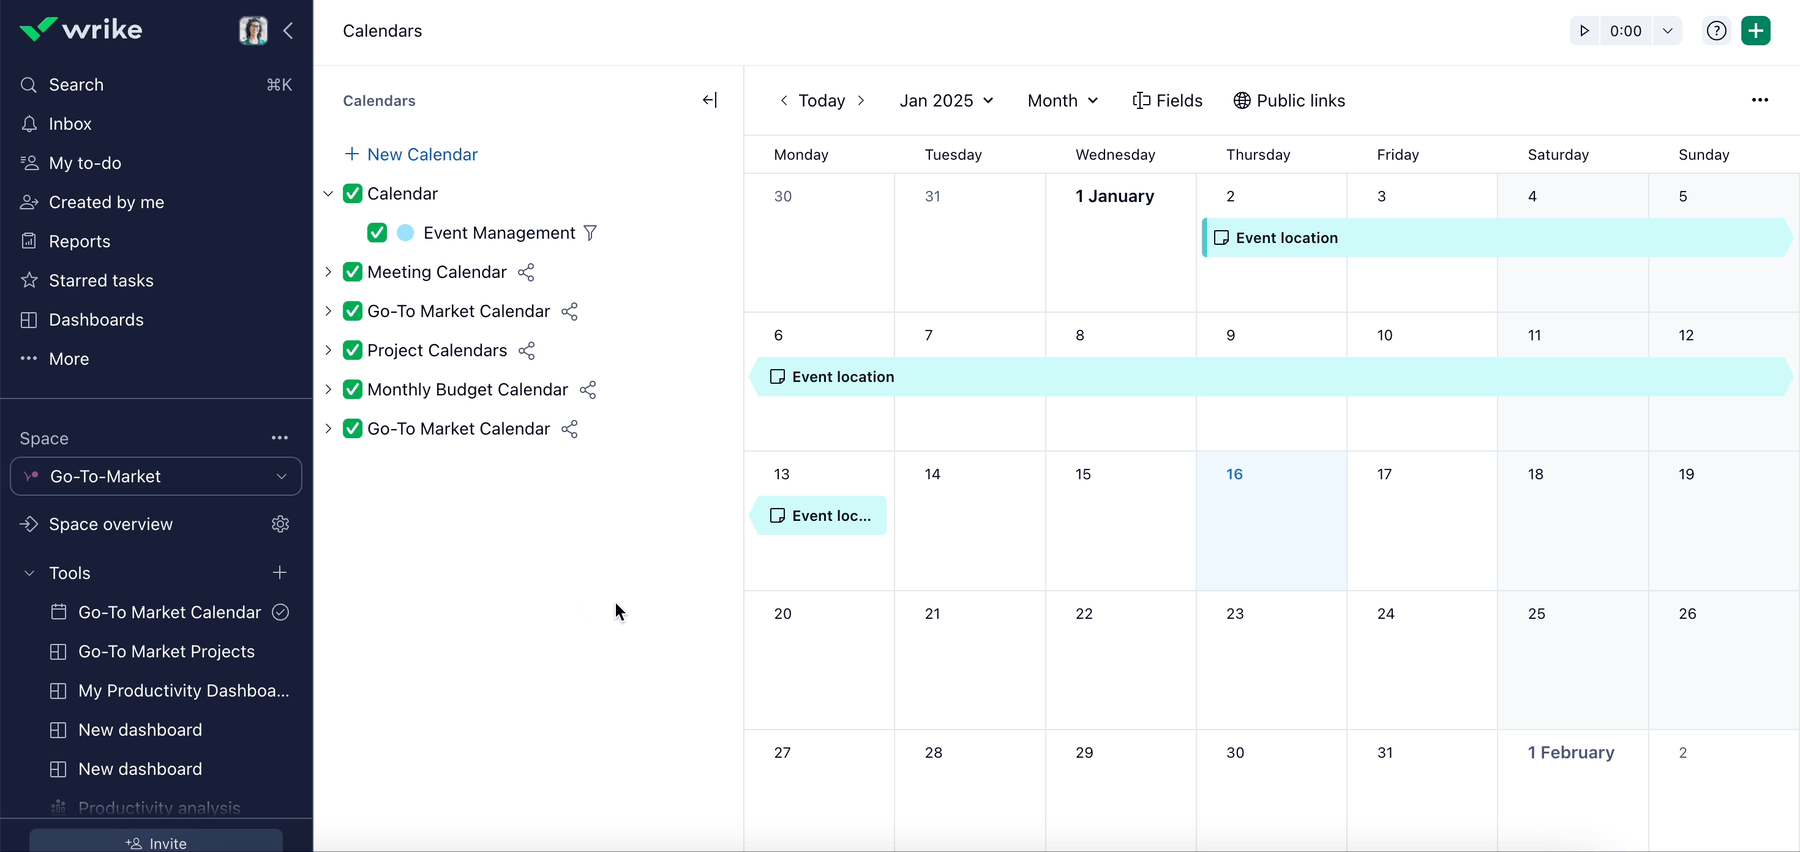Start the timer play button
This screenshot has height=852, width=1800.
pos(1584,31)
